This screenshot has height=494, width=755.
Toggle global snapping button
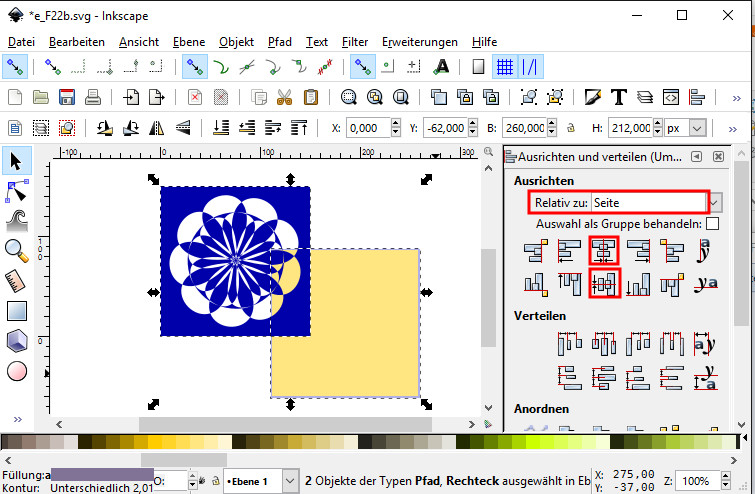pyautogui.click(x=15, y=66)
